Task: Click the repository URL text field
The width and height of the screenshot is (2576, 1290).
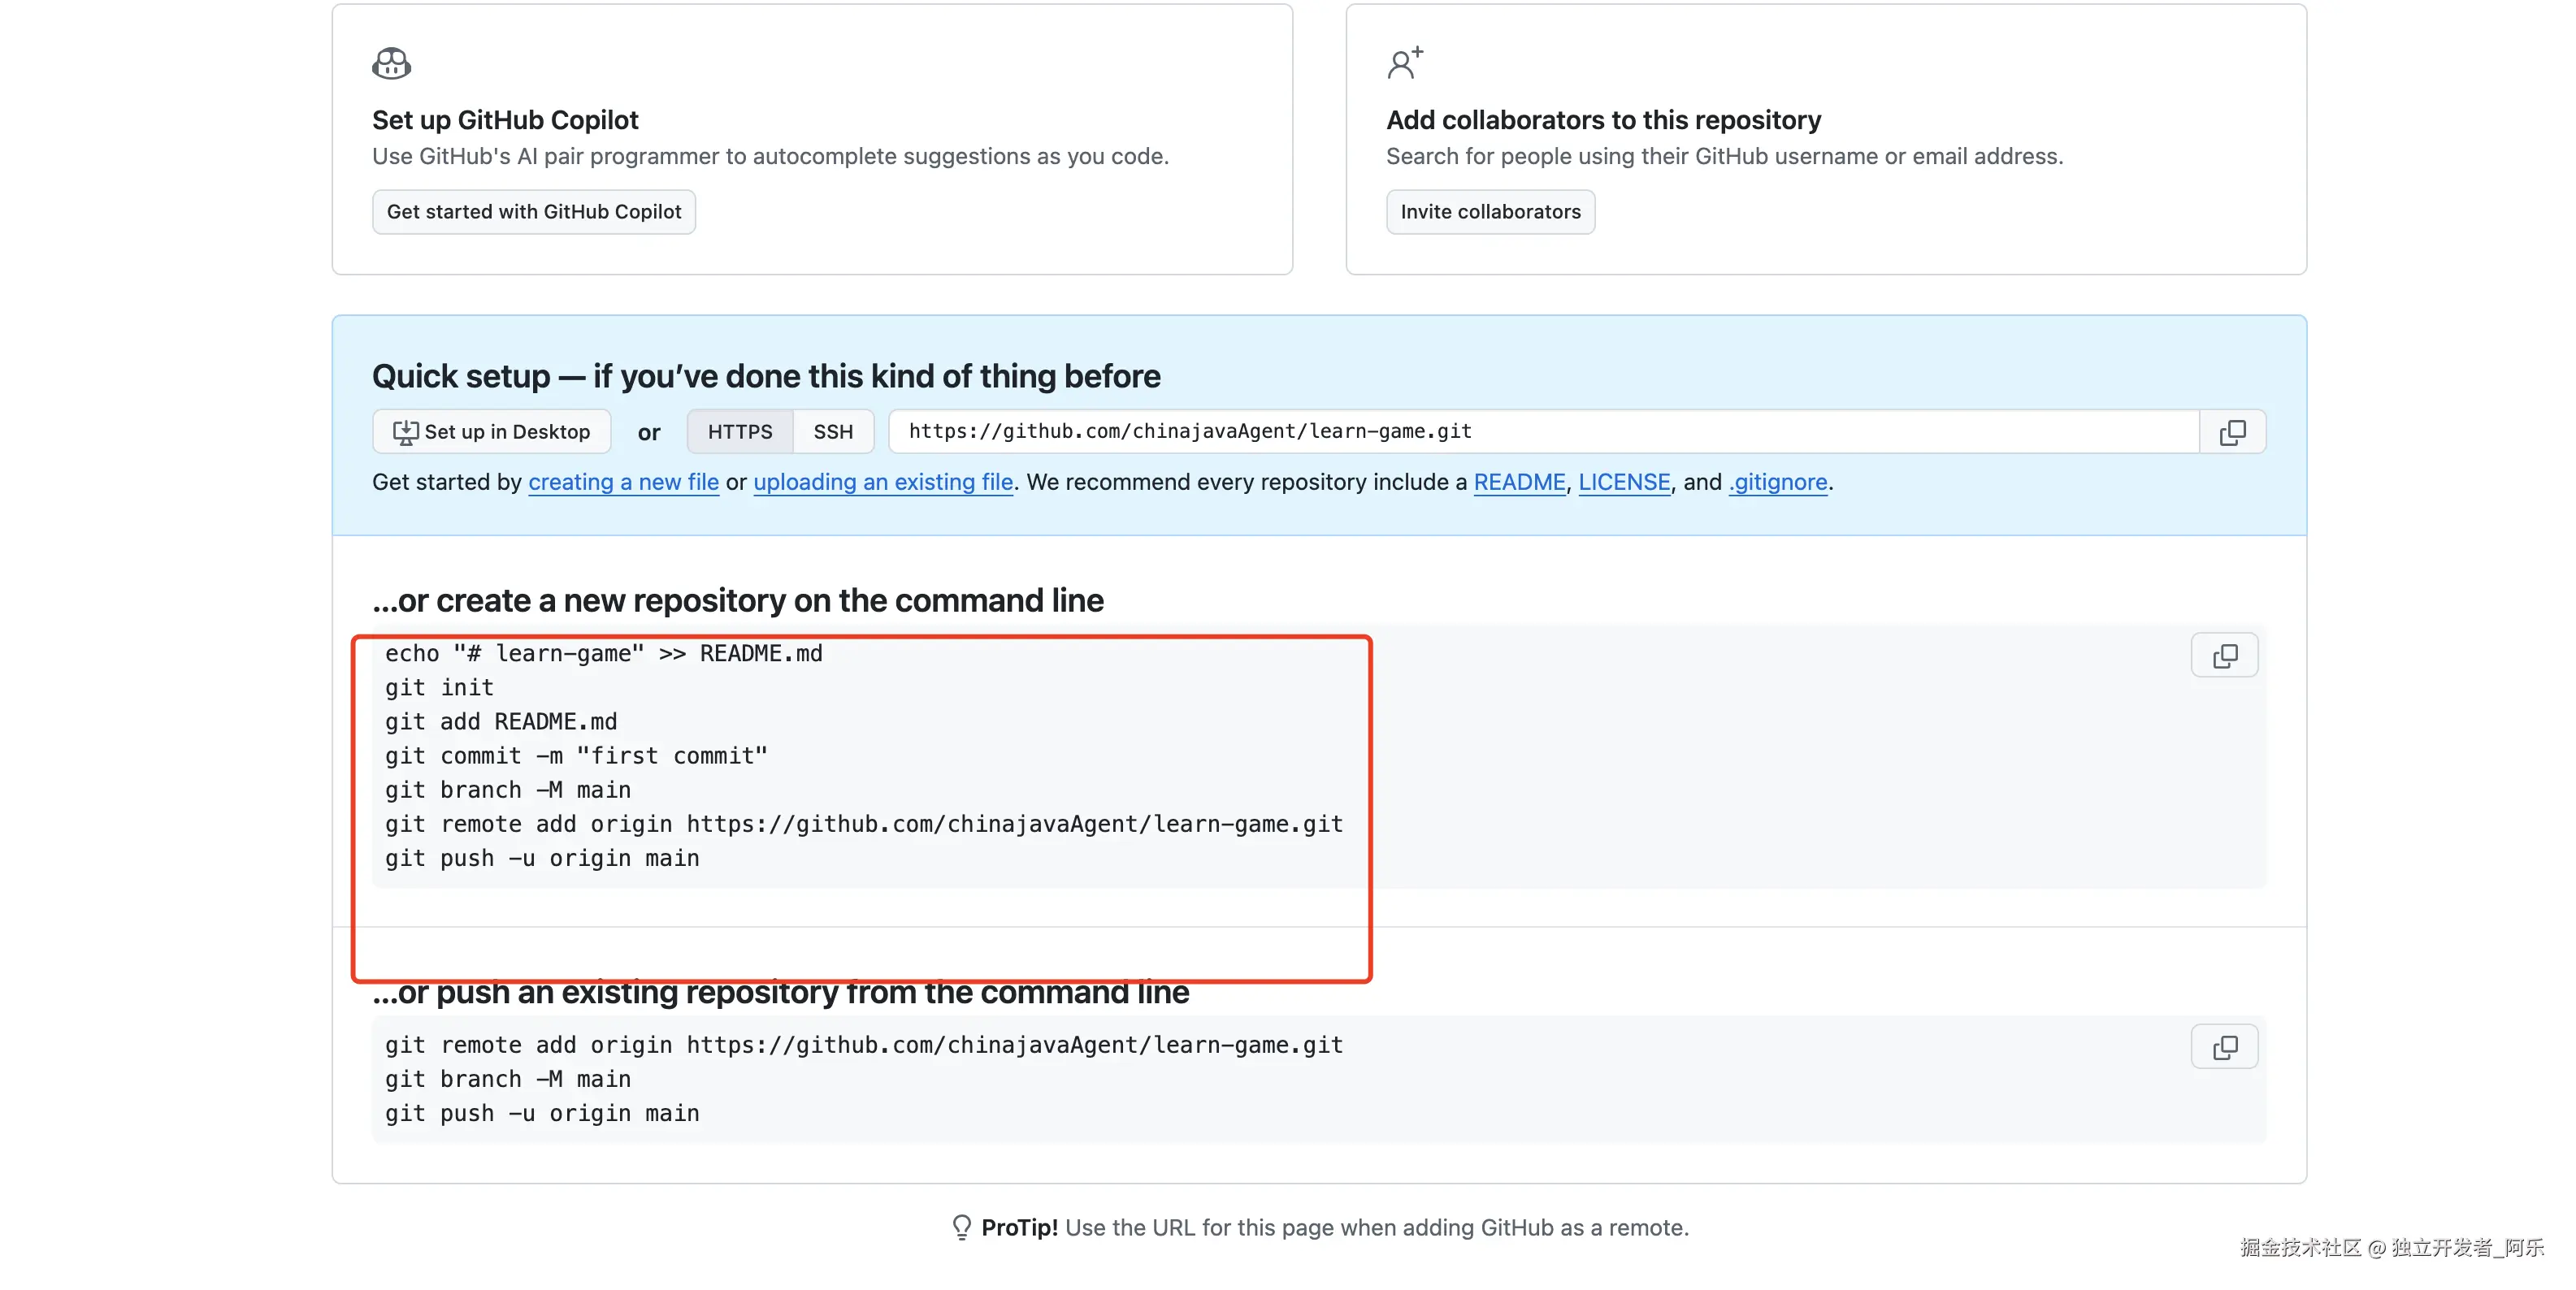Action: [x=1540, y=432]
